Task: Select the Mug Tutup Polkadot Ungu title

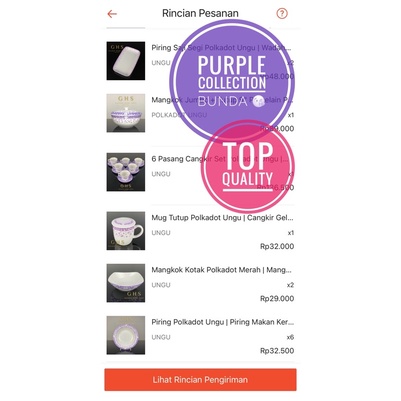Action: (222, 218)
